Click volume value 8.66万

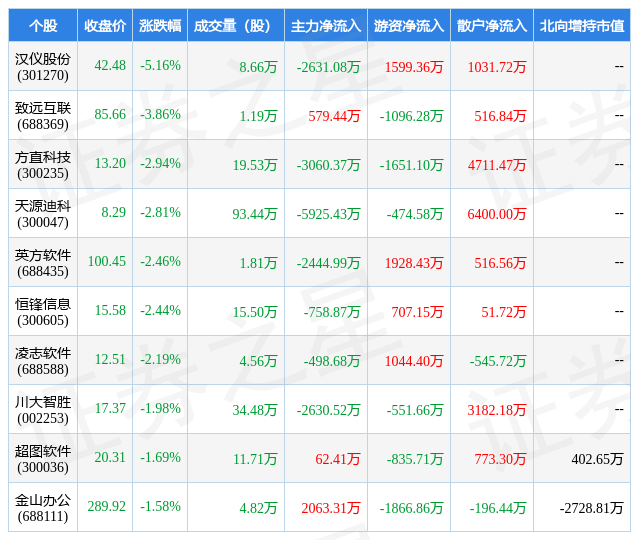258,67
